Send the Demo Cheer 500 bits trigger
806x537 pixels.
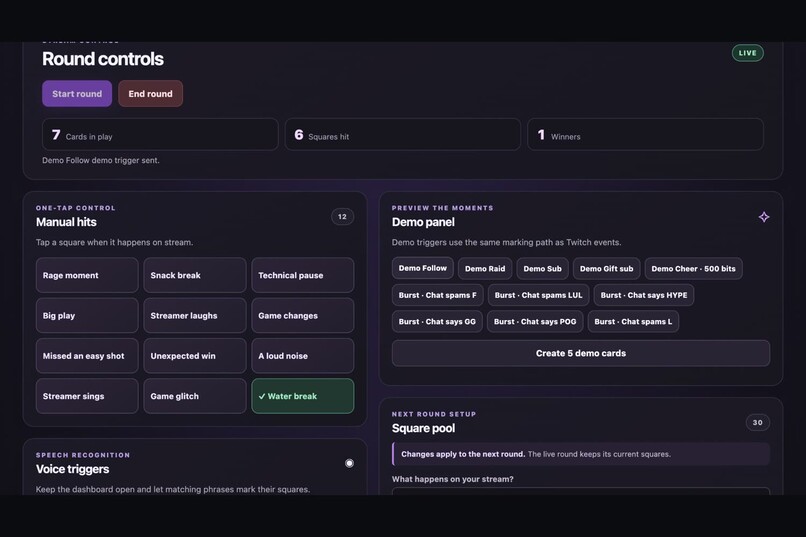(693, 269)
